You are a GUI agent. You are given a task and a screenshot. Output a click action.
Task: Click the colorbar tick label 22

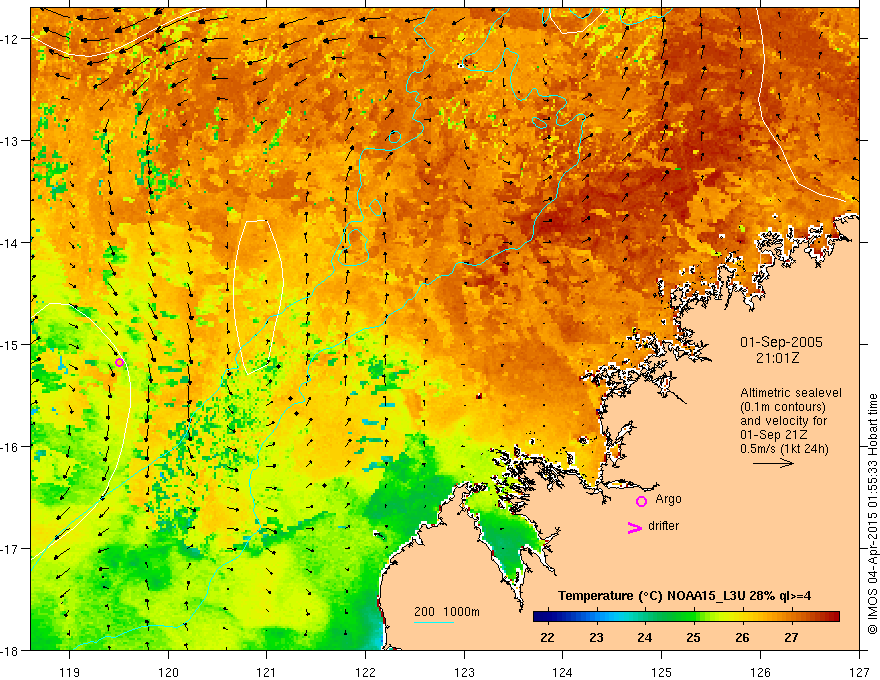pos(547,637)
